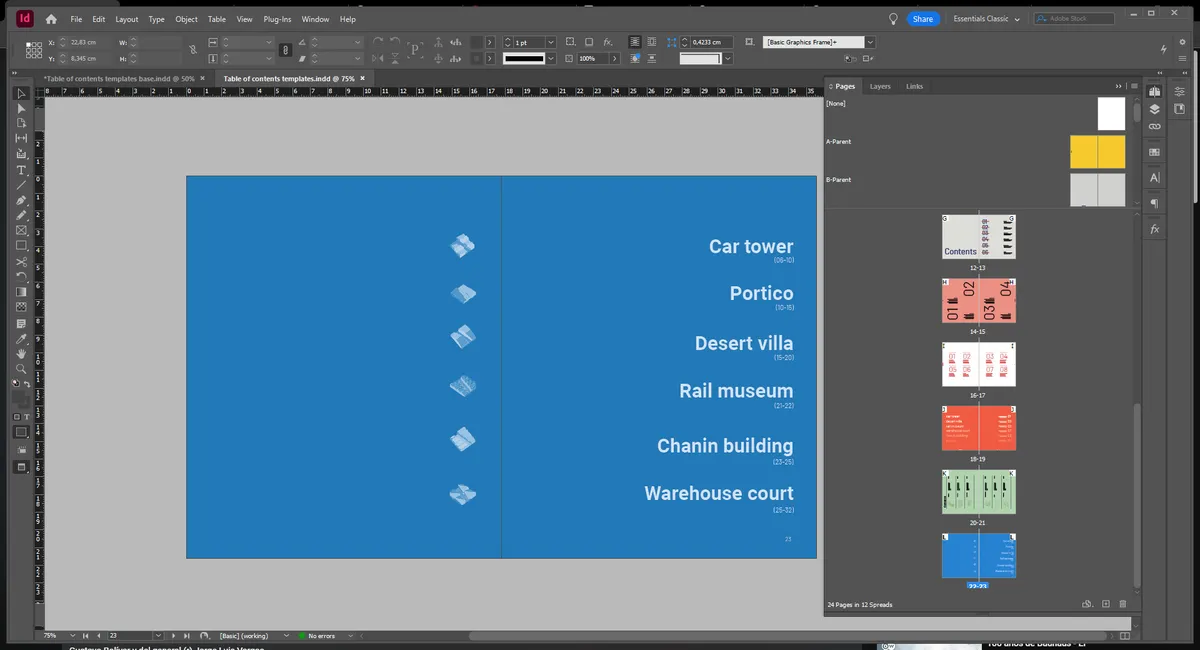The width and height of the screenshot is (1200, 650).
Task: Select the Rectangle Frame tool
Action: pyautogui.click(x=21, y=231)
